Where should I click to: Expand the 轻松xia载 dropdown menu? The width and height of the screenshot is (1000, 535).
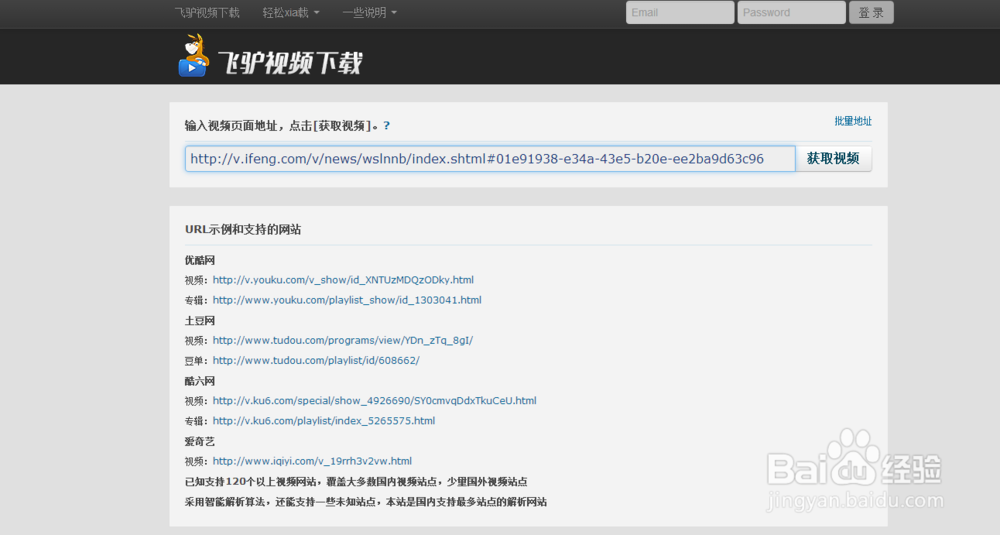[291, 13]
